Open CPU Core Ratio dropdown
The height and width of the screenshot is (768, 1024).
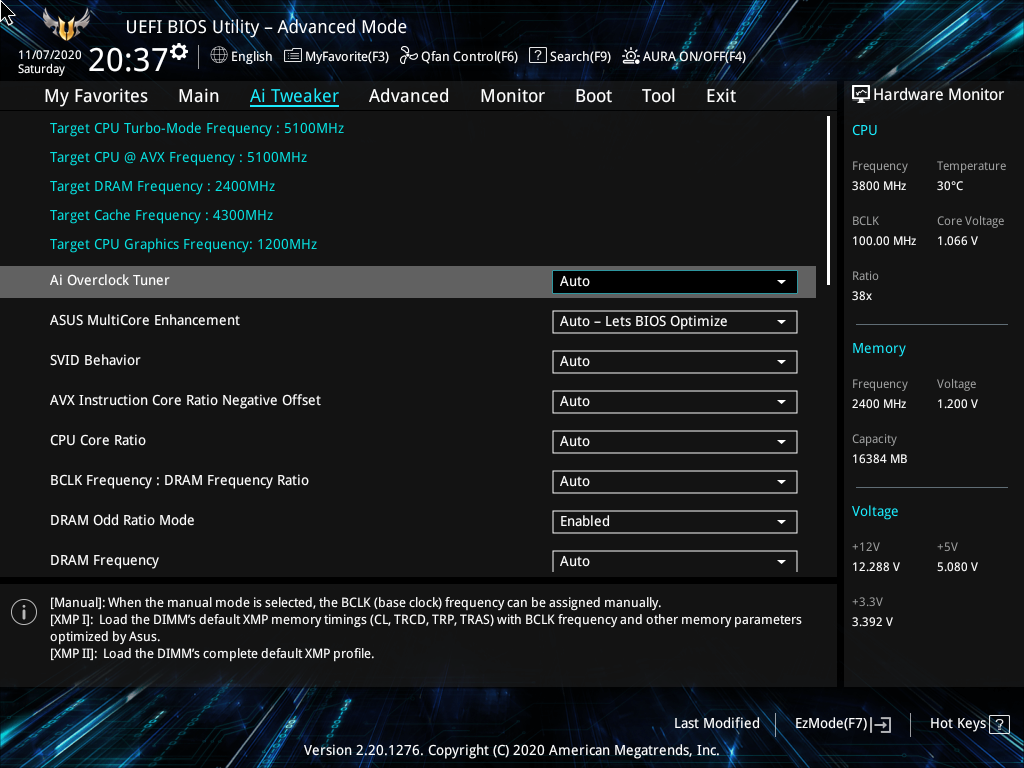pyautogui.click(x=675, y=441)
